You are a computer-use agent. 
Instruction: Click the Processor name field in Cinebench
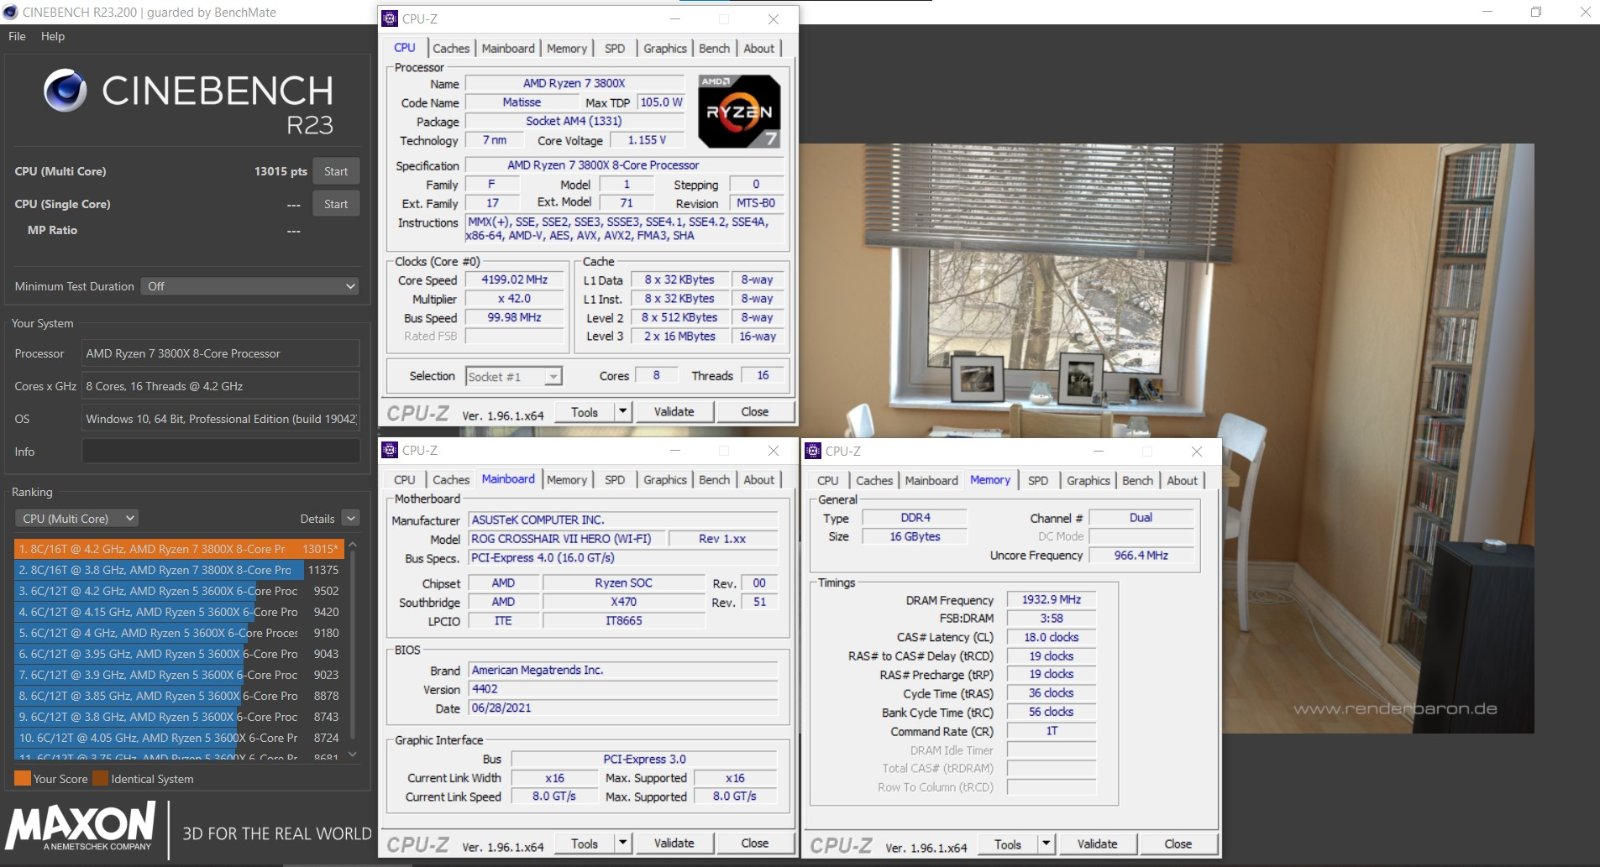click(x=221, y=353)
